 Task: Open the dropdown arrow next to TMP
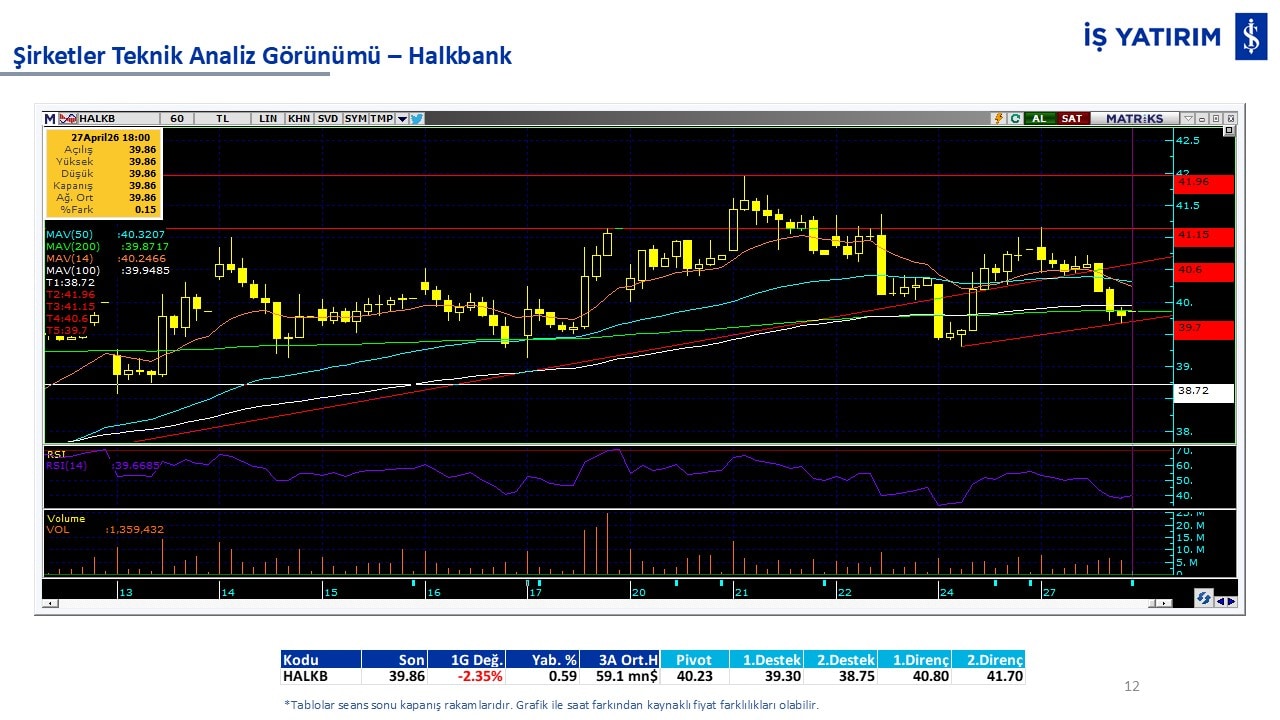coord(402,118)
